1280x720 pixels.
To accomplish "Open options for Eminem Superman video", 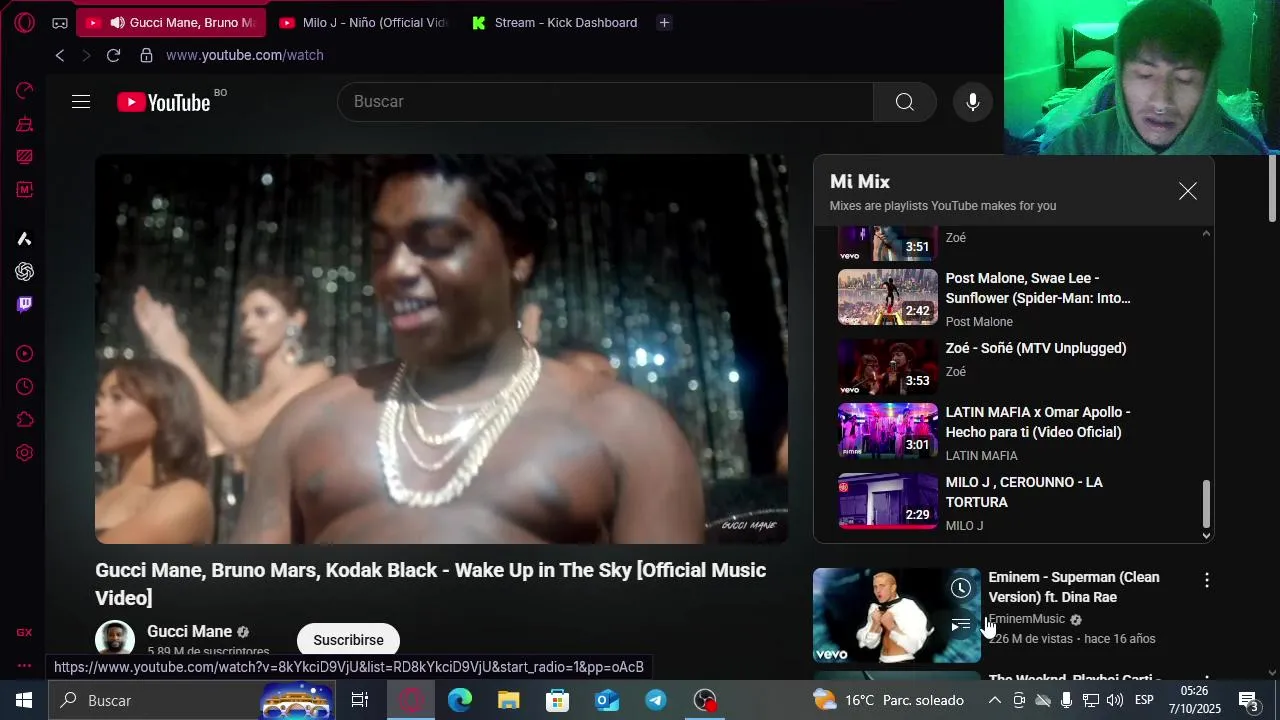I will pyautogui.click(x=1207, y=580).
